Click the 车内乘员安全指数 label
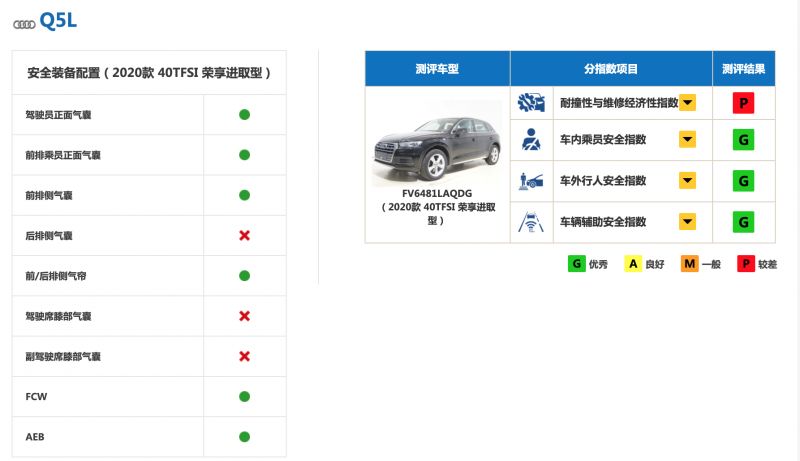The image size is (800, 461). (x=603, y=140)
